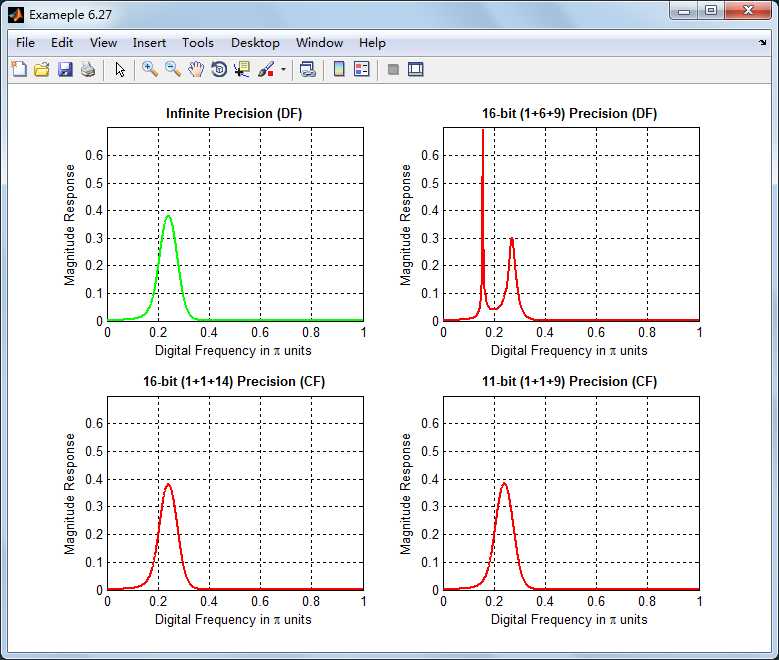Print the figure using the printer icon
This screenshot has height=660, width=779.
(88, 69)
